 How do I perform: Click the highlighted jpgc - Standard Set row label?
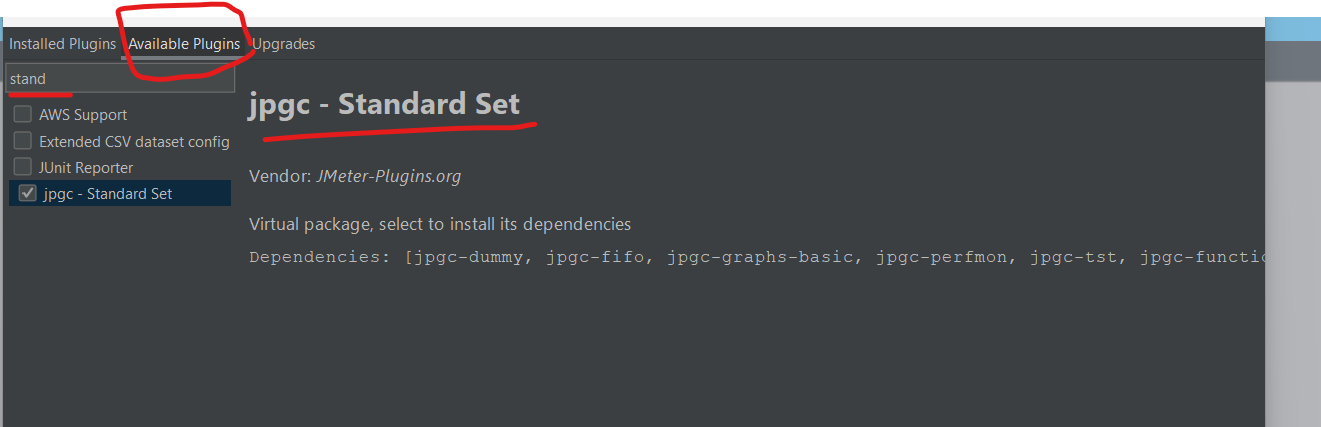(108, 193)
